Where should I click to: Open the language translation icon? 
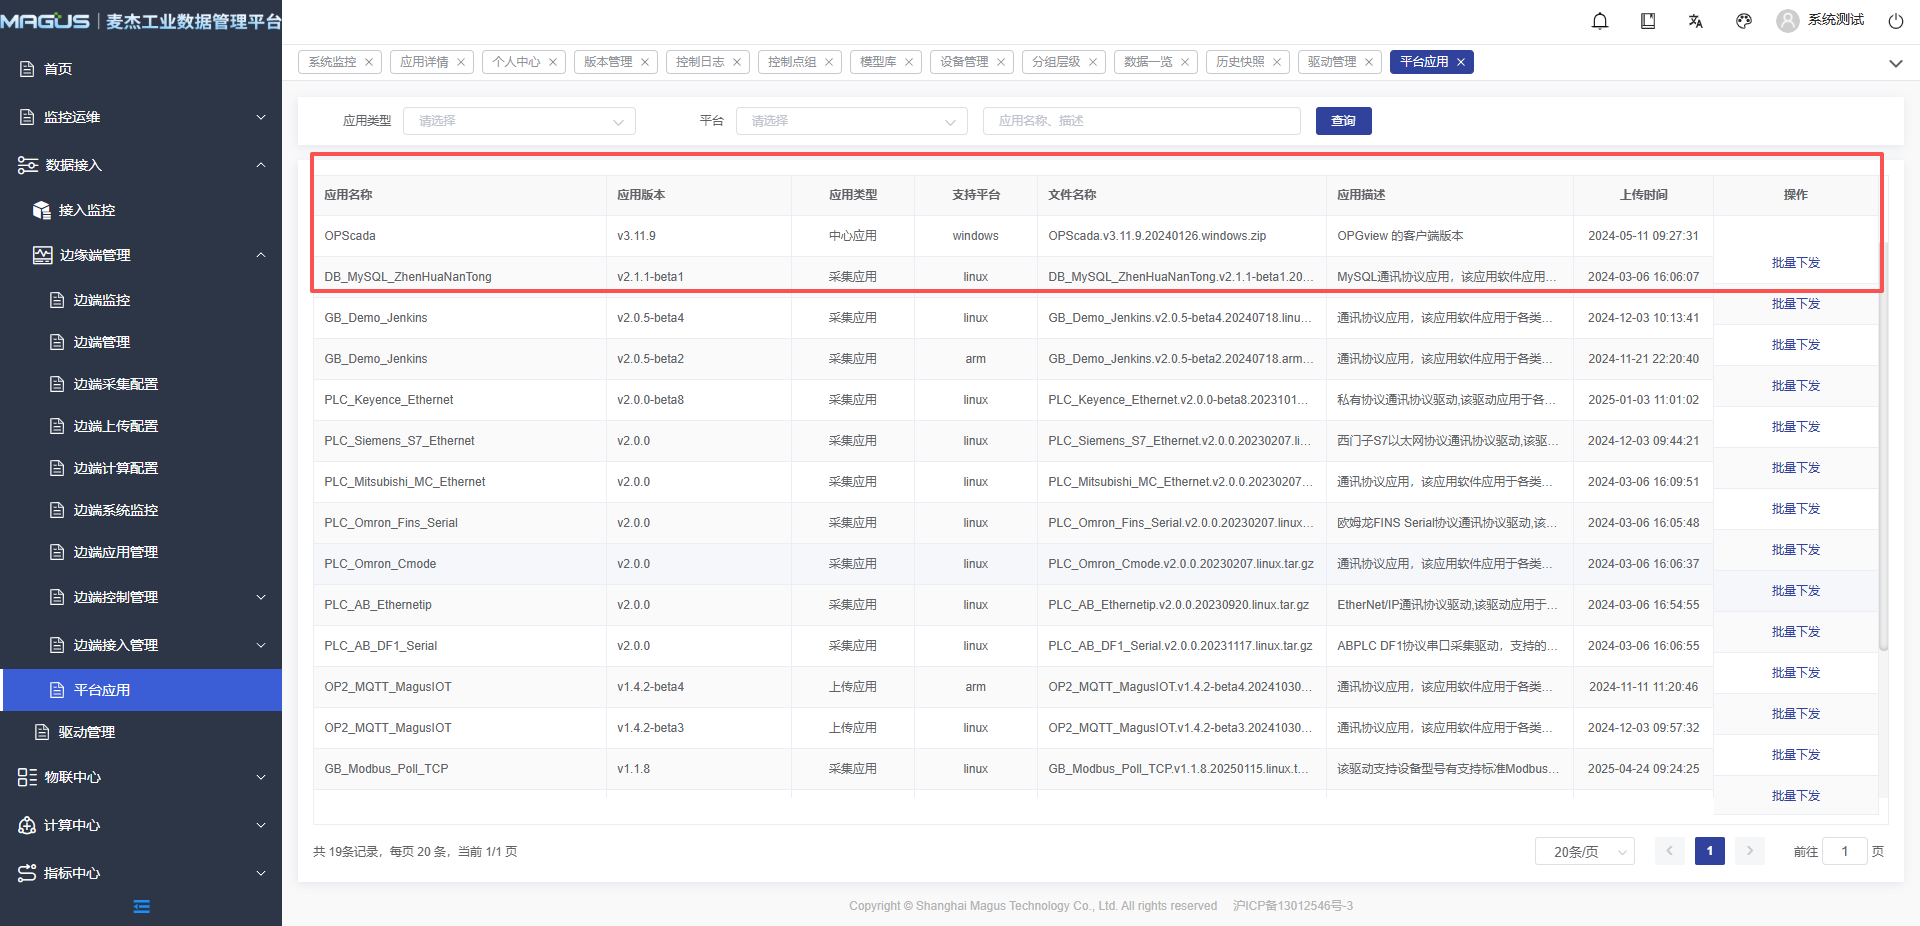tap(1696, 21)
